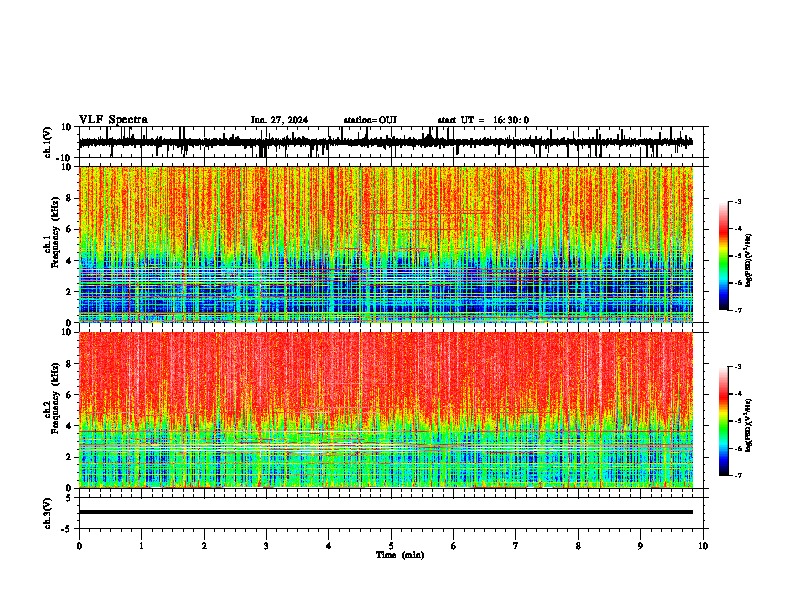
Task: Click the ch.1 colorbar log(PSD) label
Action: (x=749, y=260)
